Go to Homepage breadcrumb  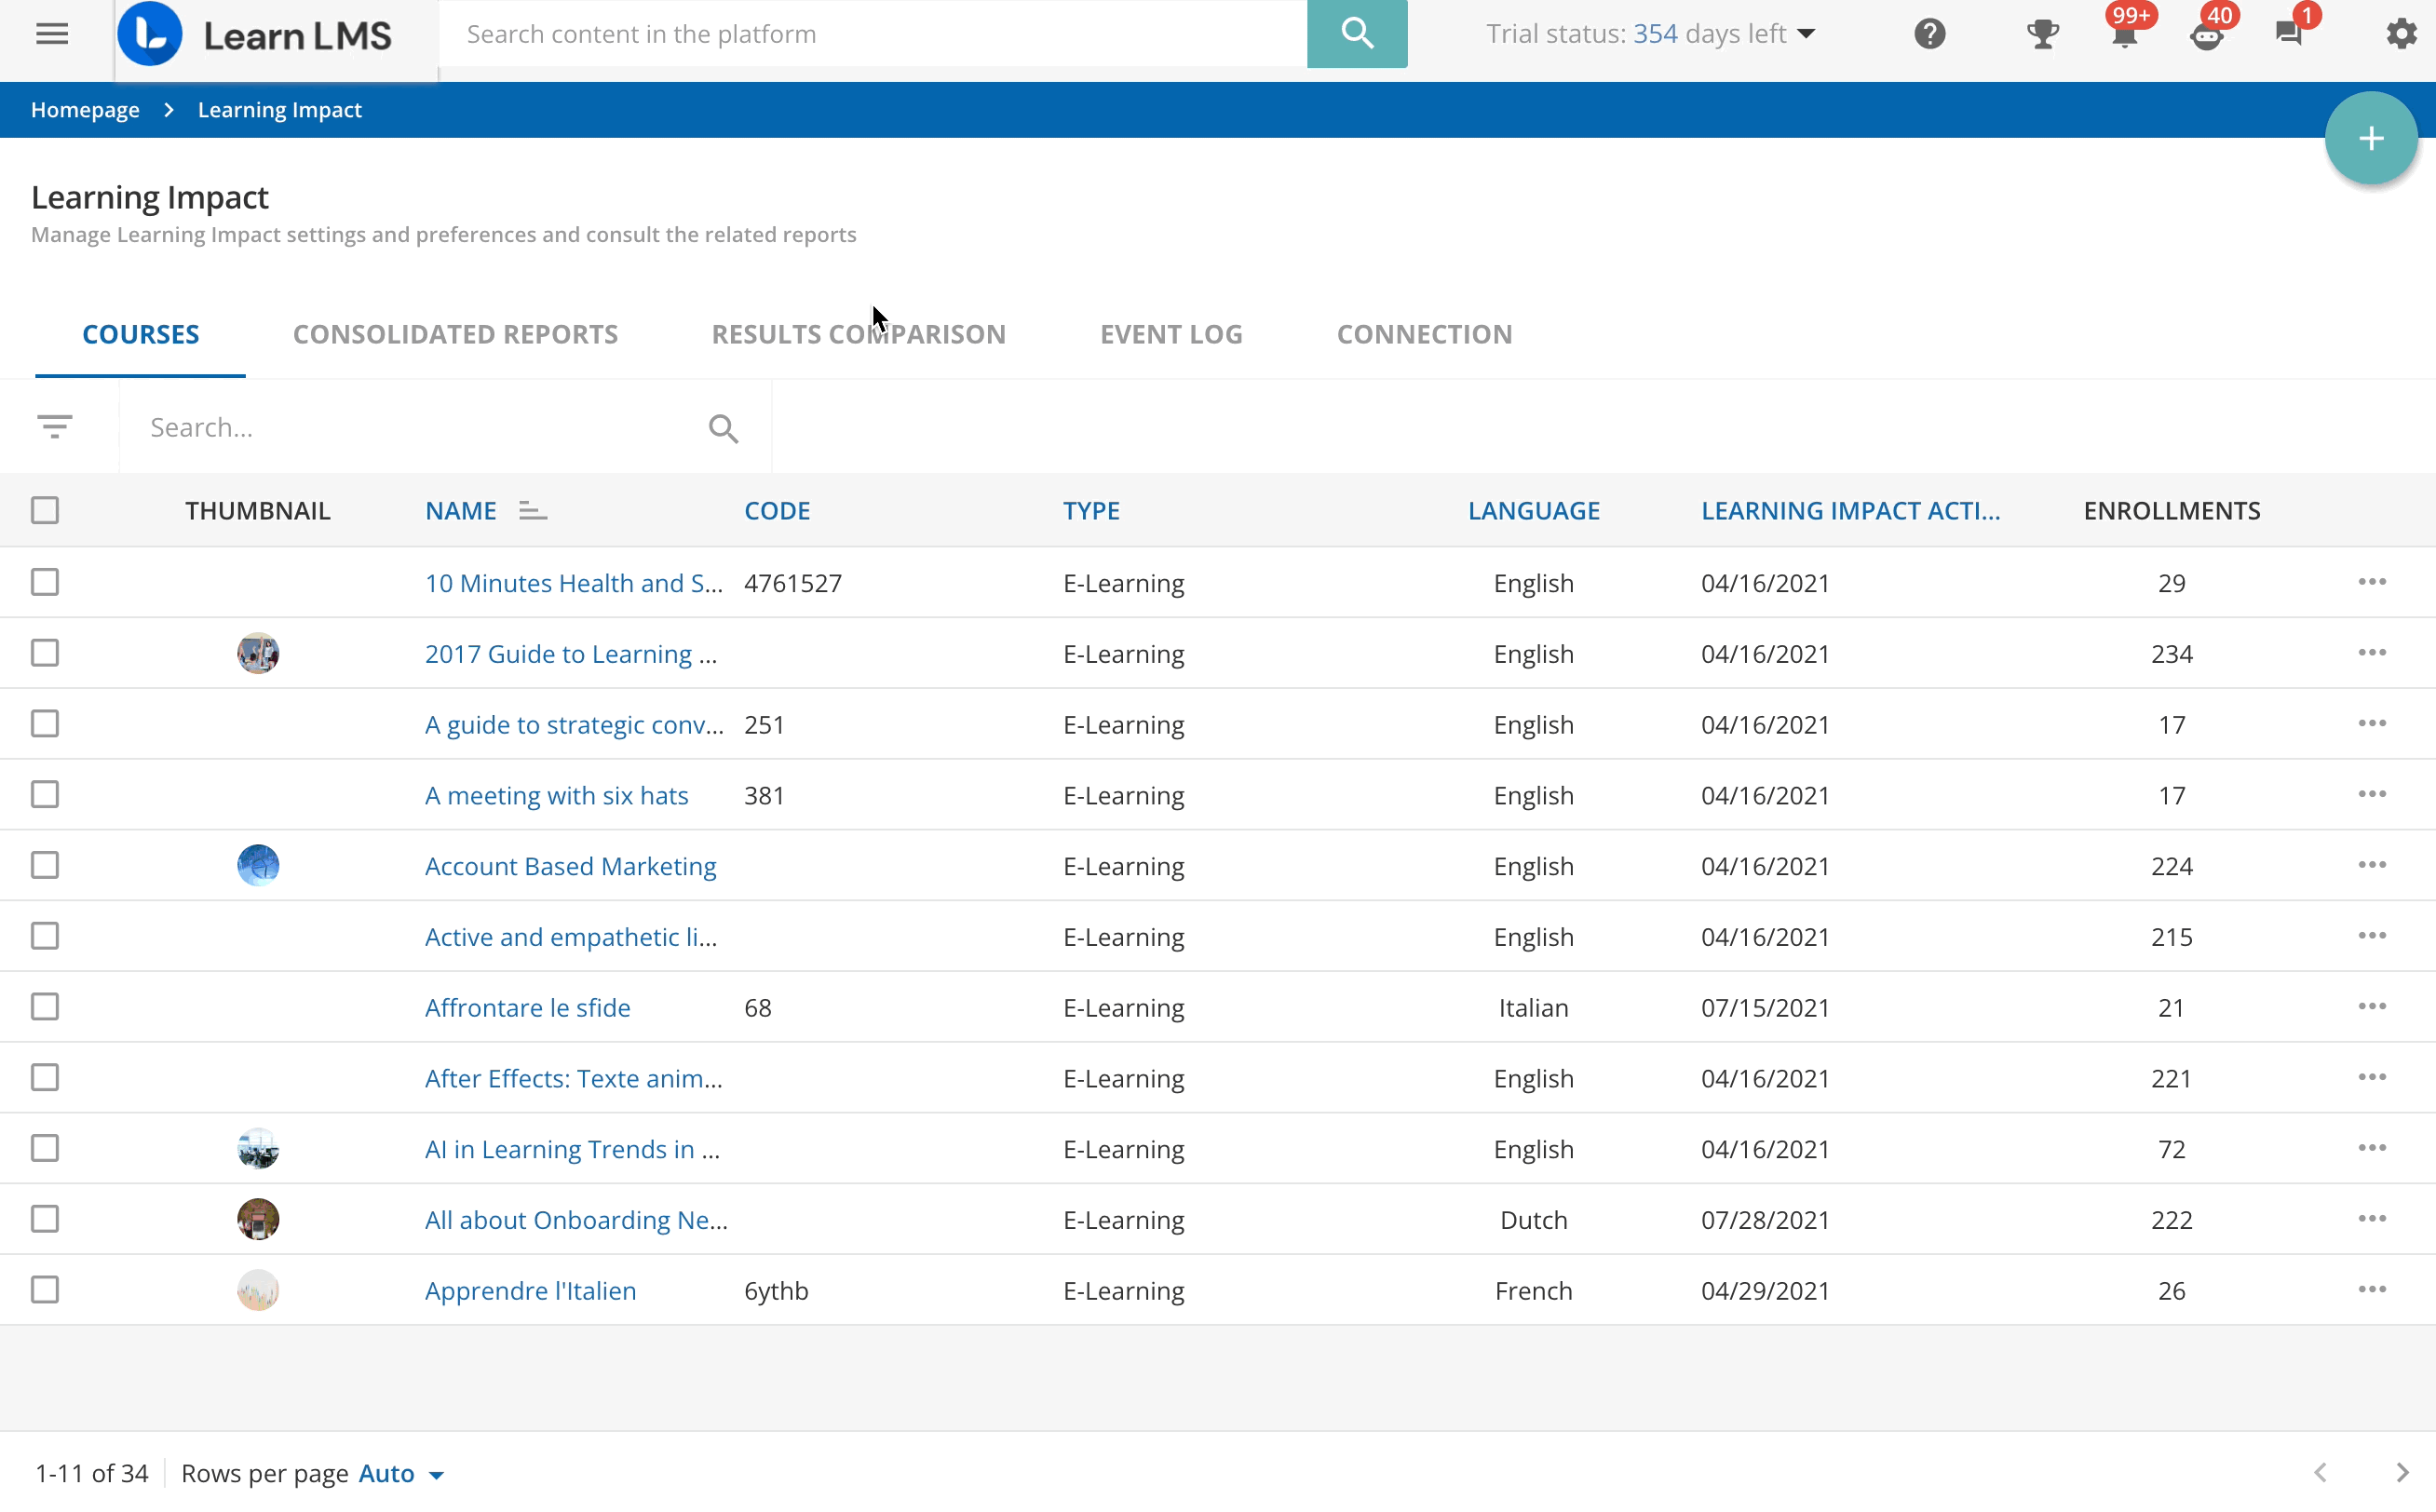coord(85,110)
